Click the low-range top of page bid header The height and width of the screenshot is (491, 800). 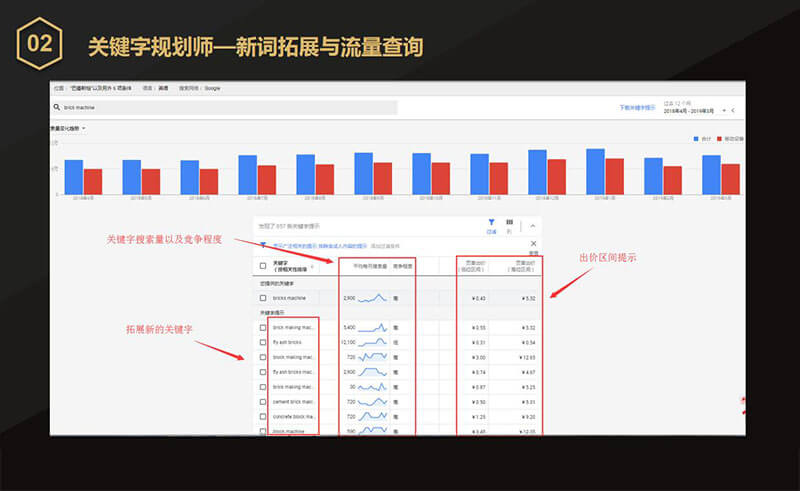472,266
